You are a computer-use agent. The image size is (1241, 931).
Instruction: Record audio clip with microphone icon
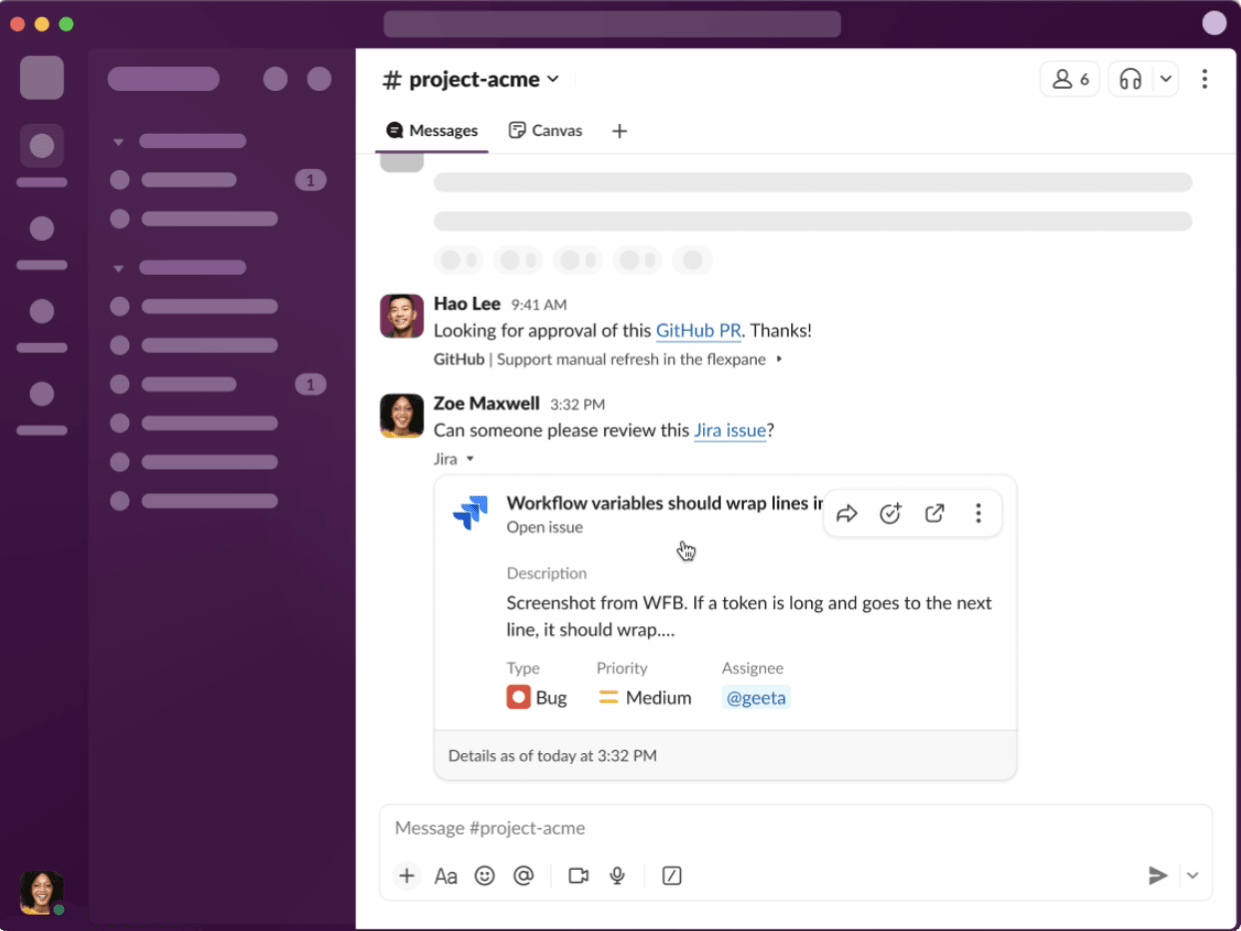pos(618,876)
